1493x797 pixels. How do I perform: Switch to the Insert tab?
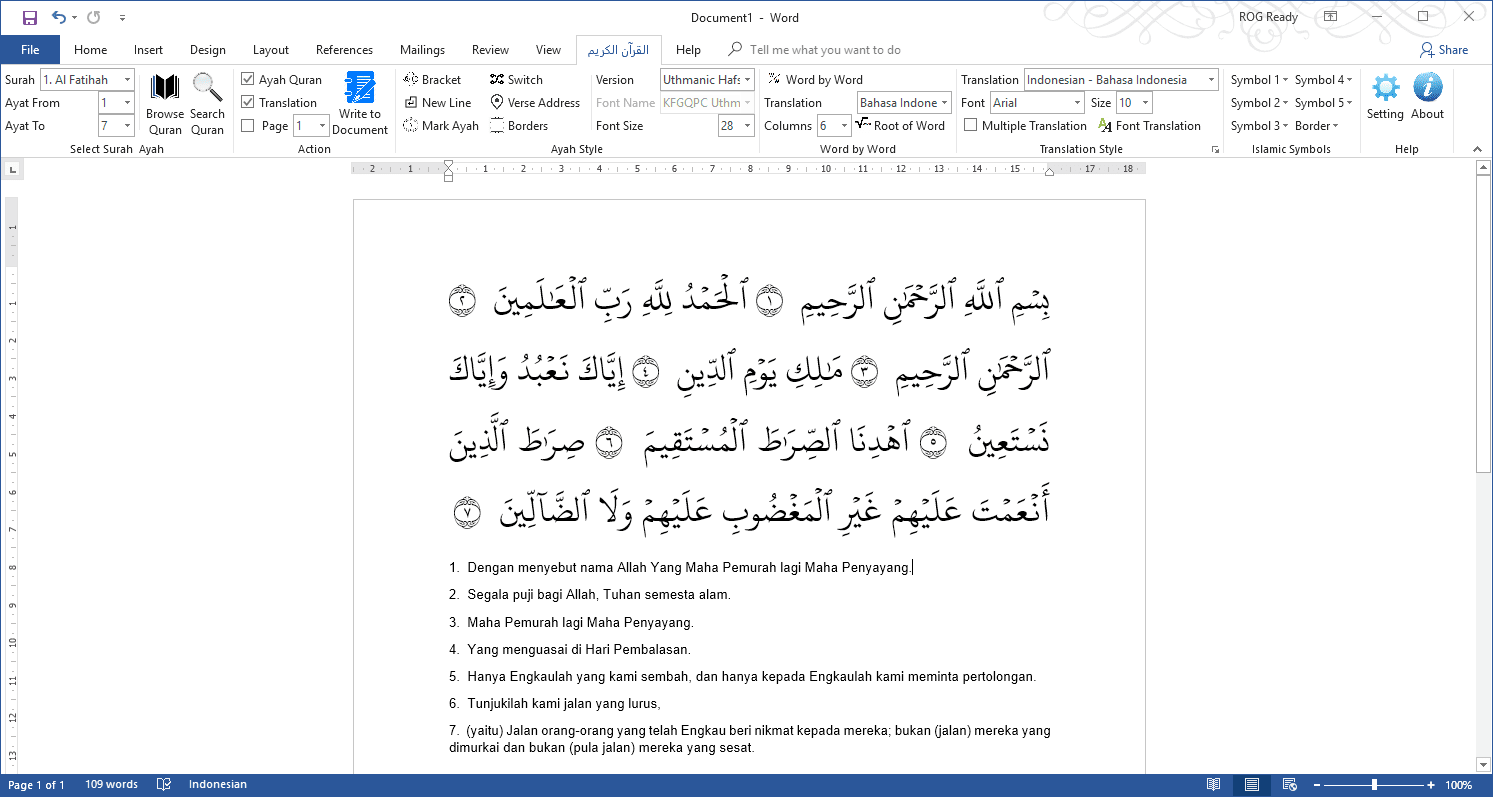148,50
